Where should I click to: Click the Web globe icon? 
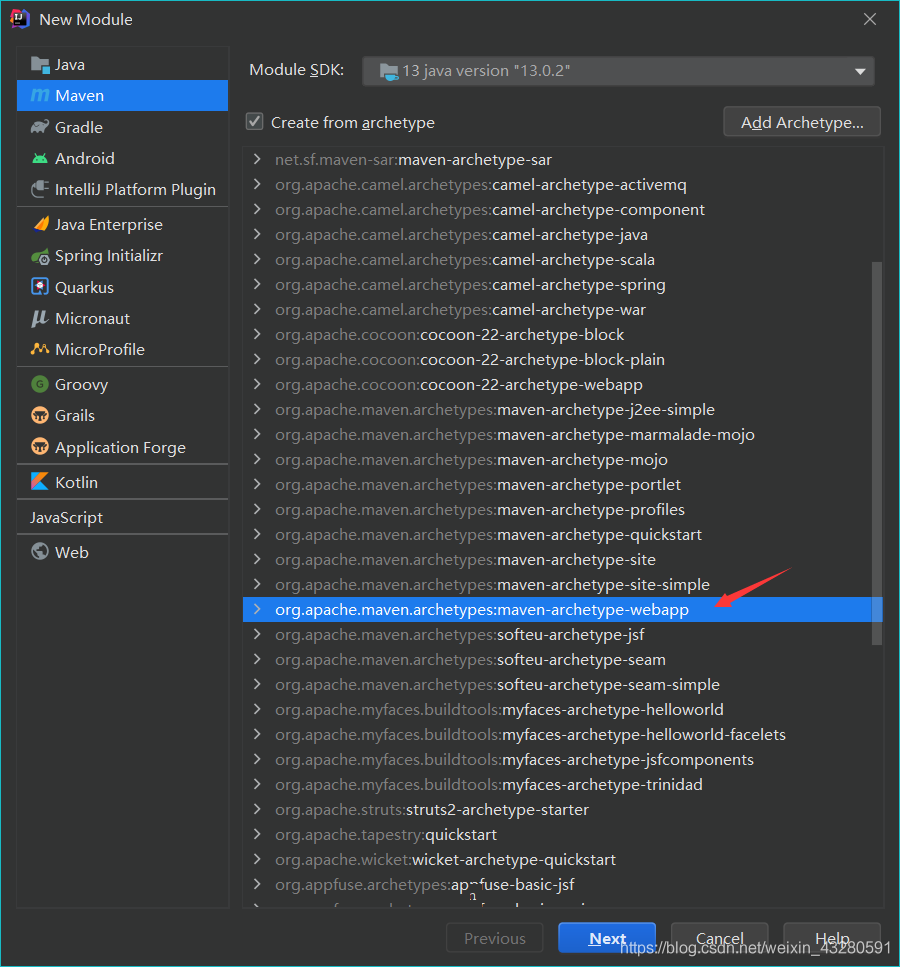pos(40,551)
